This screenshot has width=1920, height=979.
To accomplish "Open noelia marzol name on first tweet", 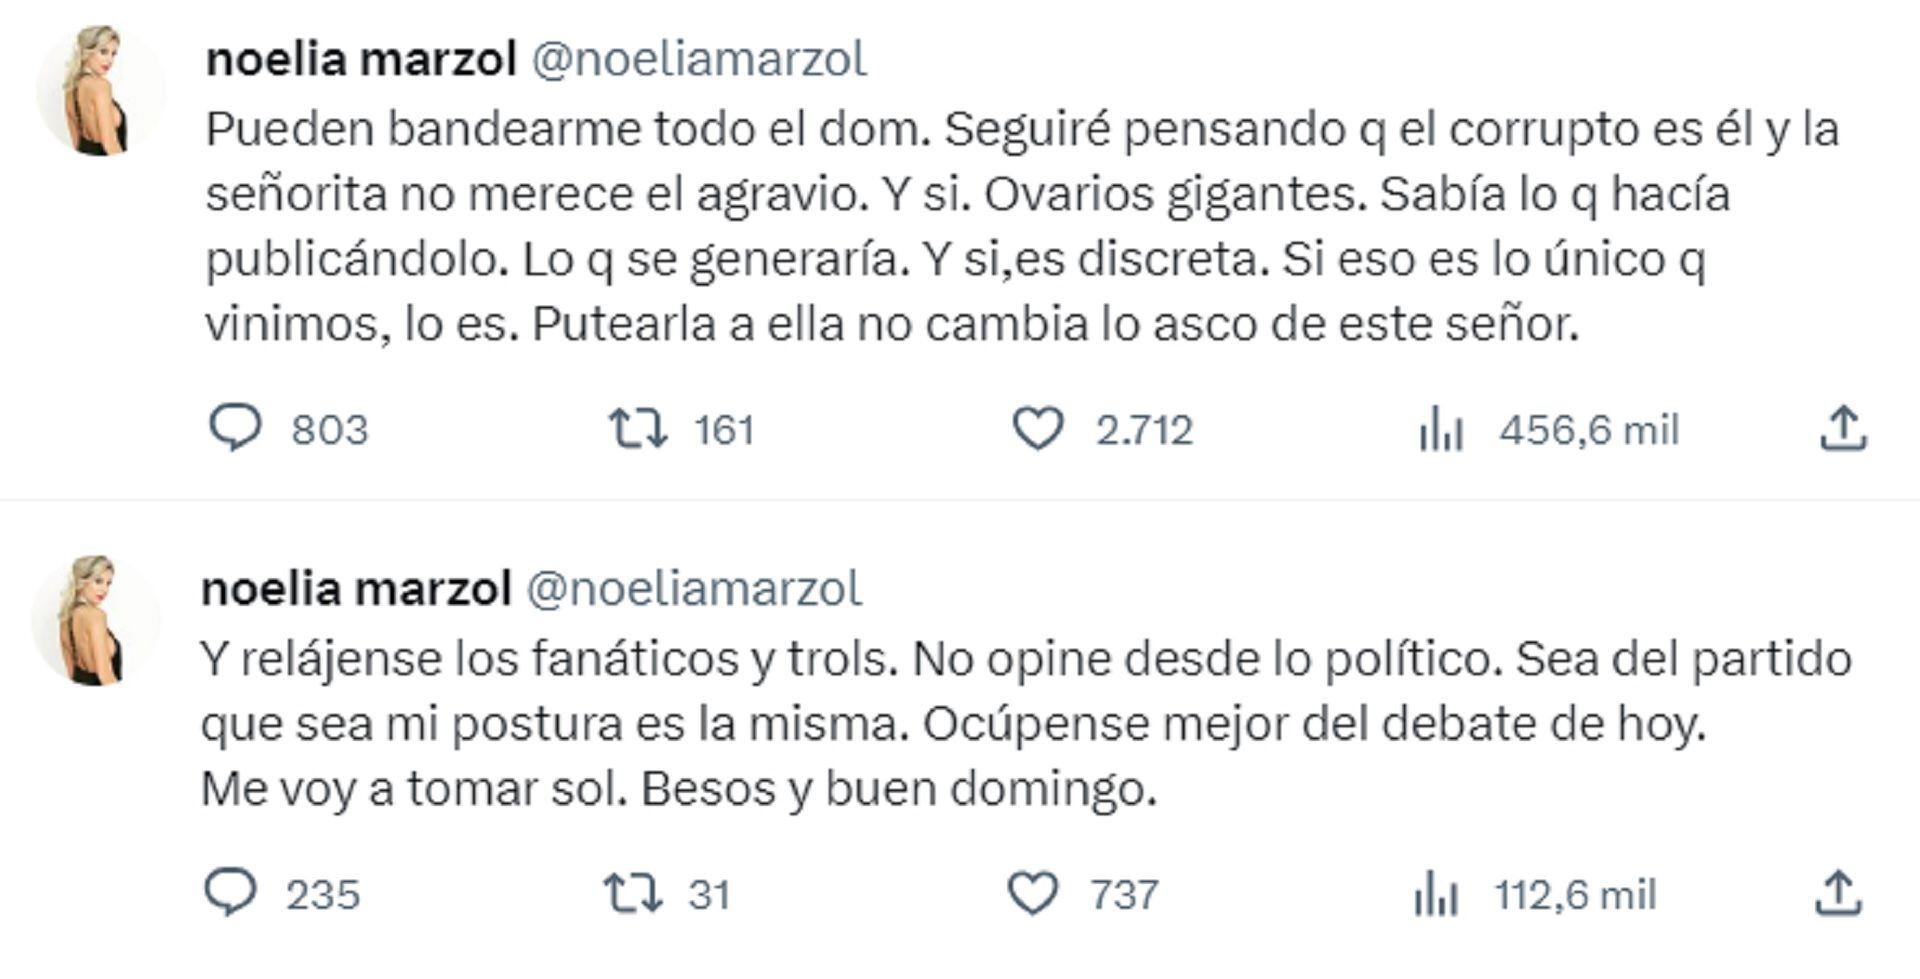I will click(360, 59).
